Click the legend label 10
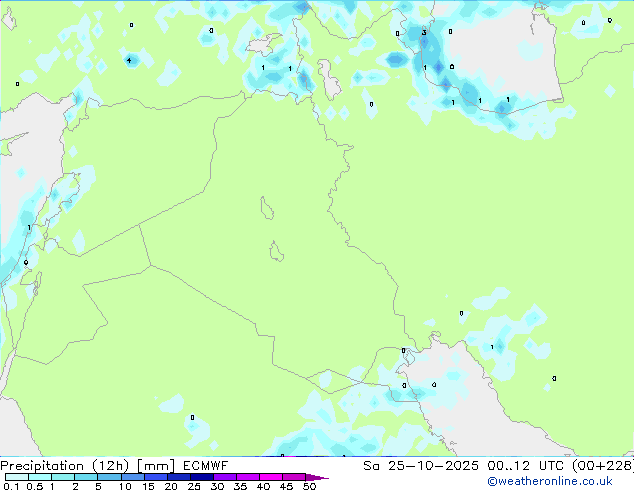Viewport: 634px width, 490px height. pos(125,486)
